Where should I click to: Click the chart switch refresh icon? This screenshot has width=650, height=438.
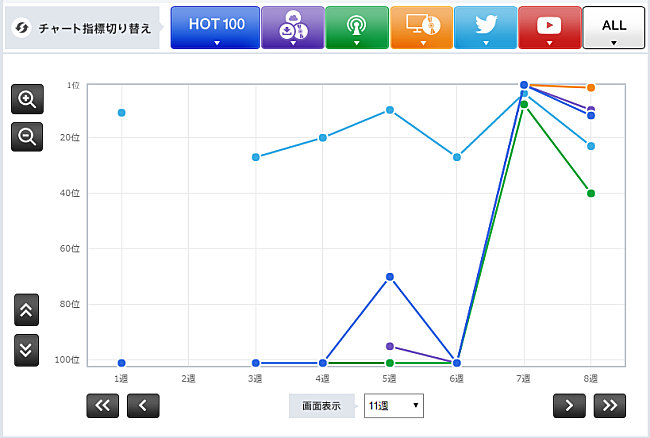[x=20, y=28]
